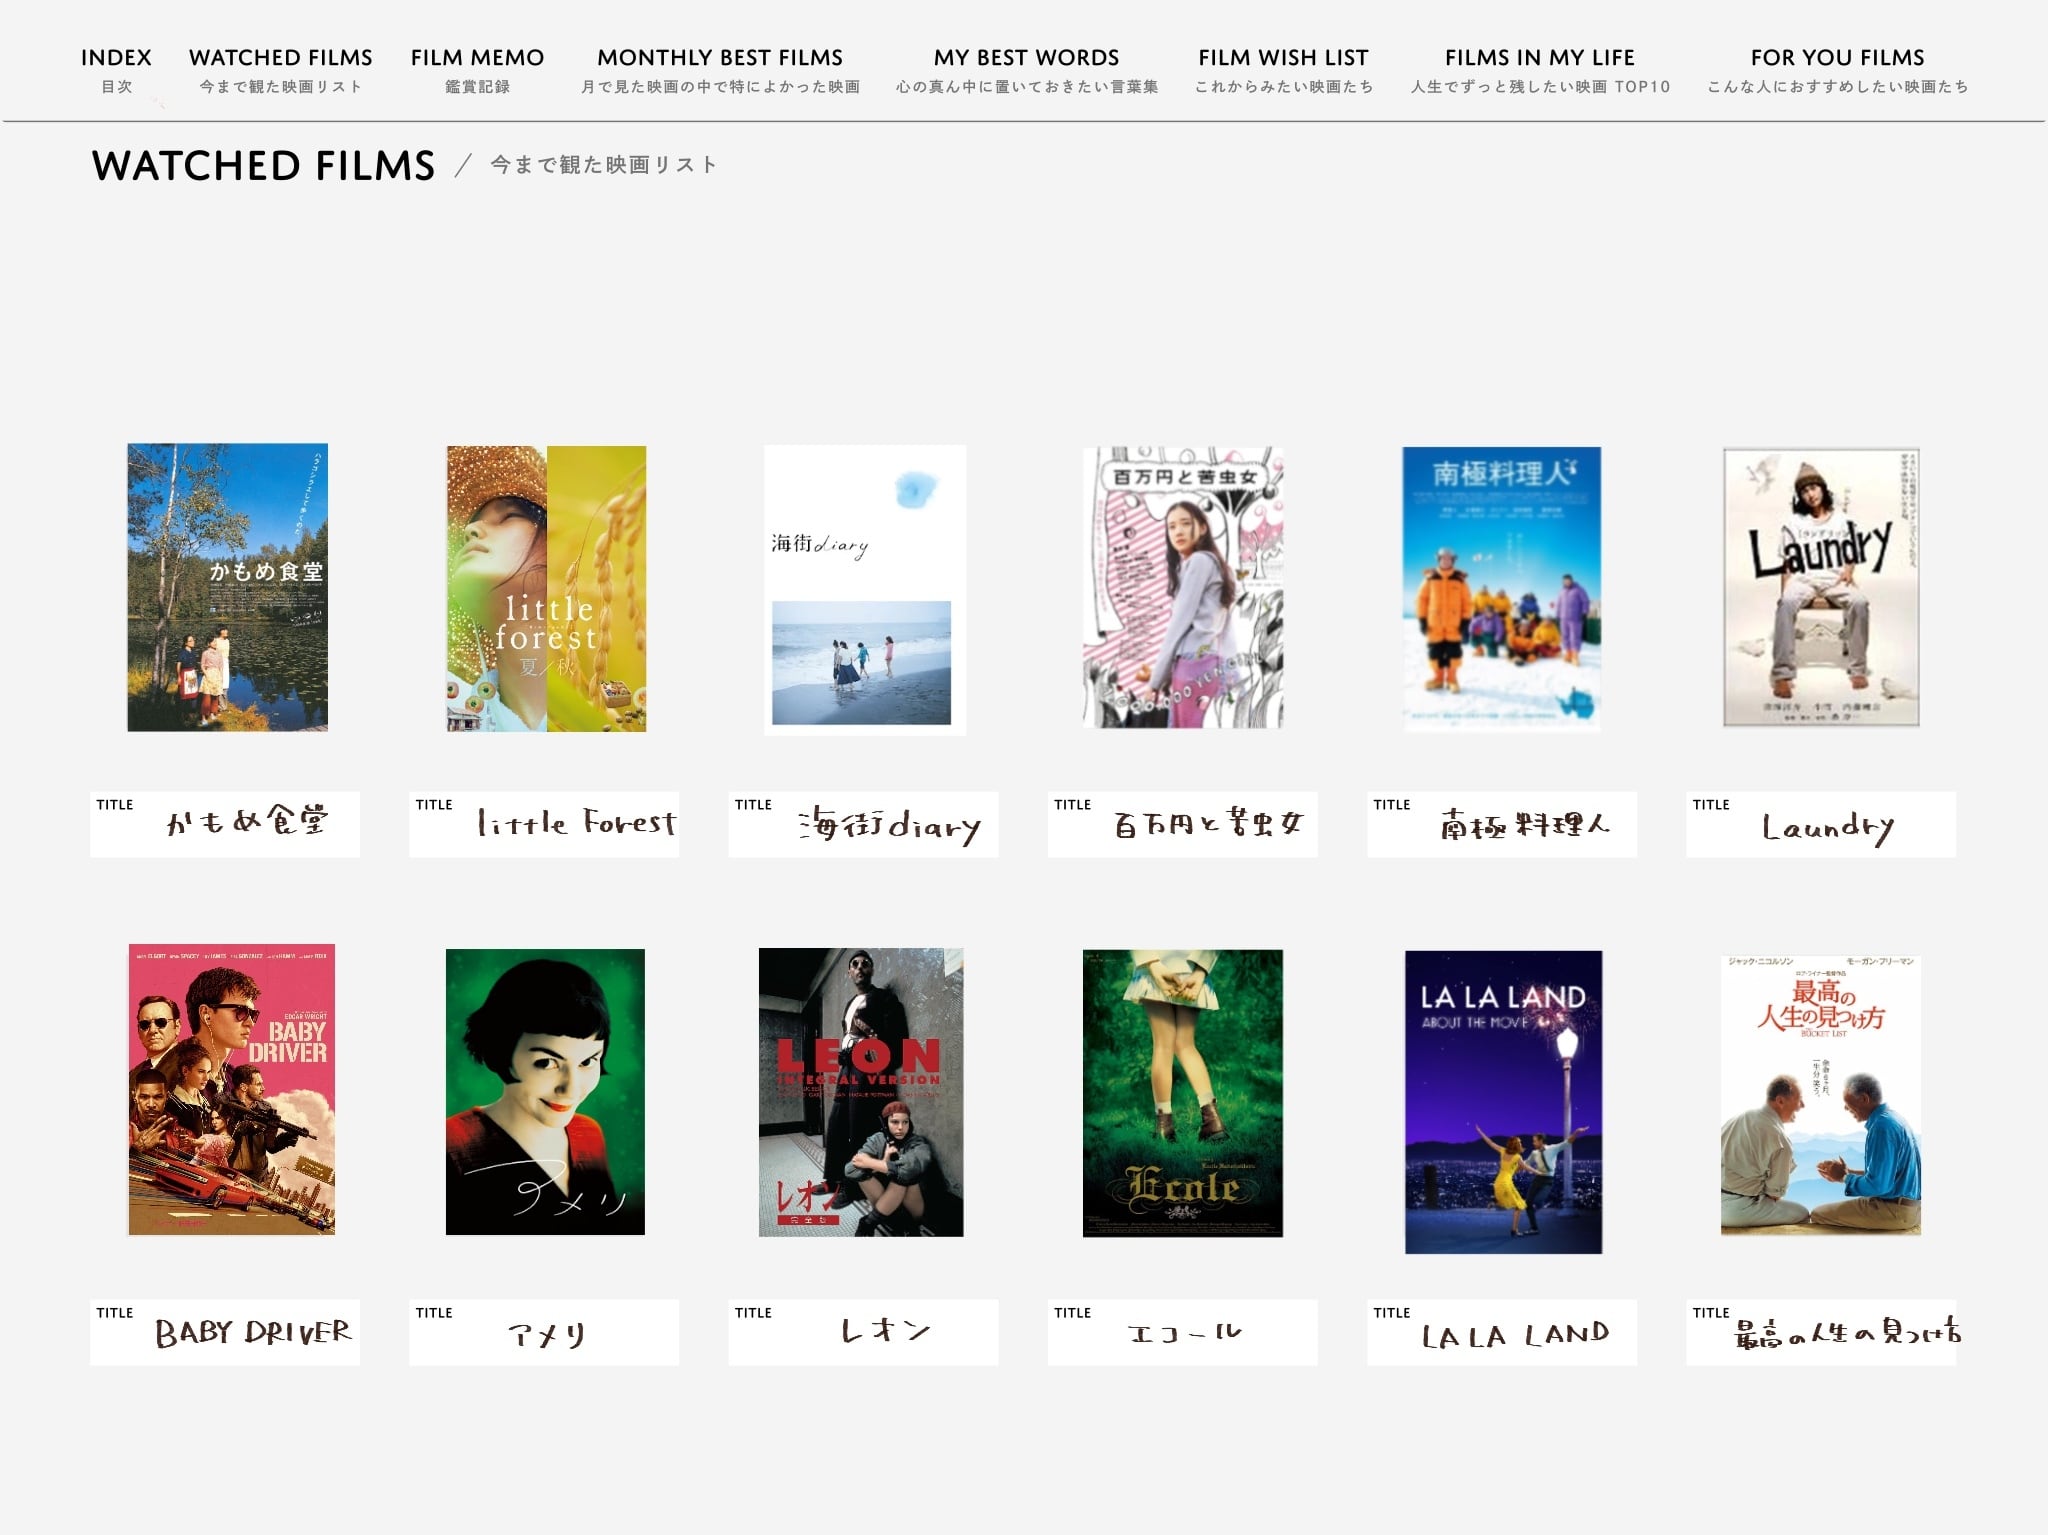The width and height of the screenshot is (2048, 1535).
Task: Open MONTHLY BEST FILMS tab
Action: pos(720,69)
